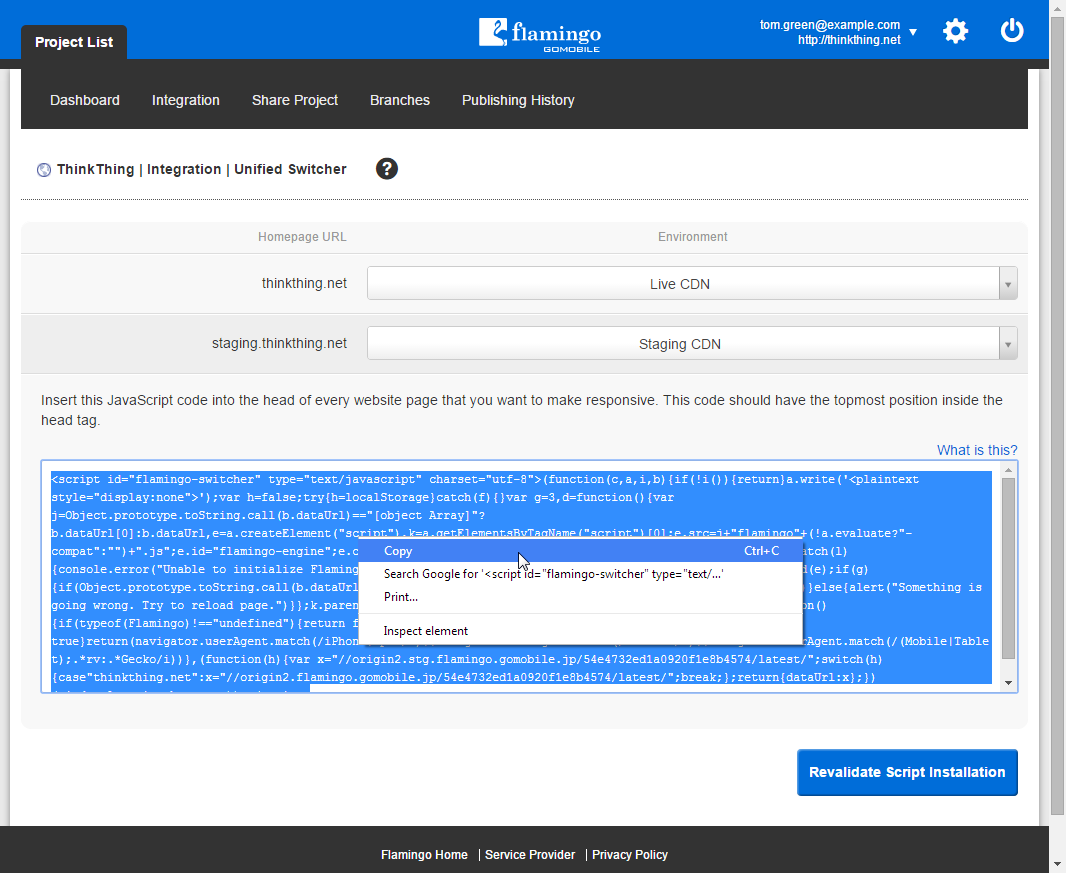Click the Environment column header
Screen dimensions: 1066x873
(x=693, y=237)
